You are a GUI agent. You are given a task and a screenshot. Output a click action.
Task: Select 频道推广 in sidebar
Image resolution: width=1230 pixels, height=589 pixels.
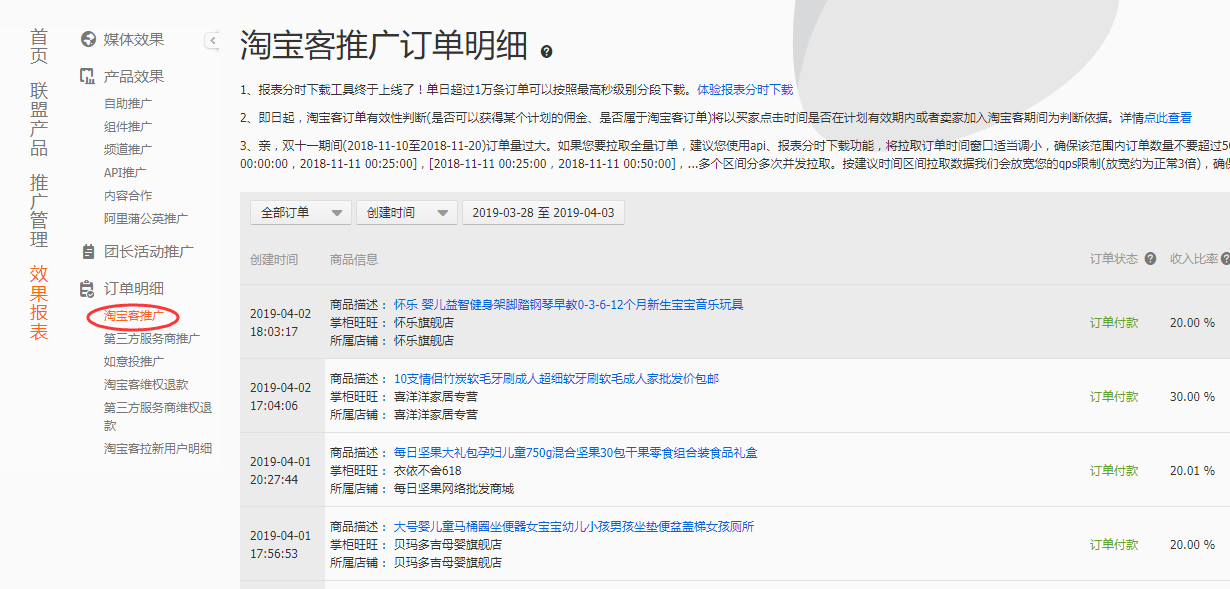(128, 149)
